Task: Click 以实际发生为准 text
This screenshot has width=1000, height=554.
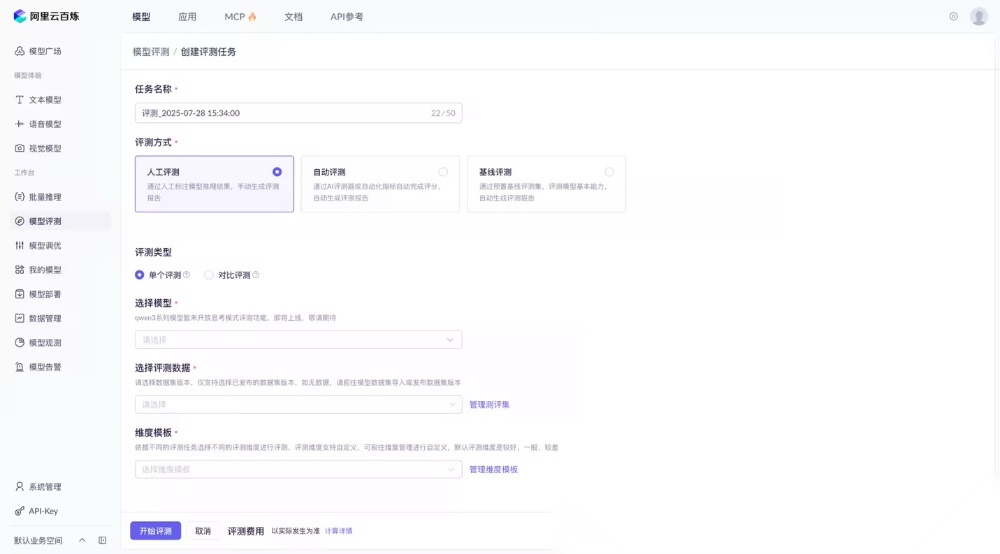Action: click(295, 530)
